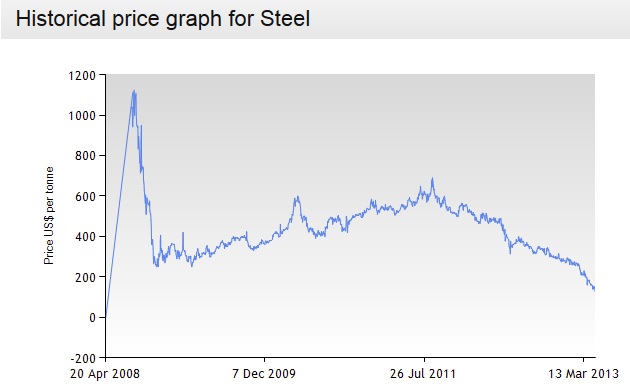This screenshot has height=384, width=630.
Task: Select the 26 Jul 2011 date label
Action: point(423,374)
